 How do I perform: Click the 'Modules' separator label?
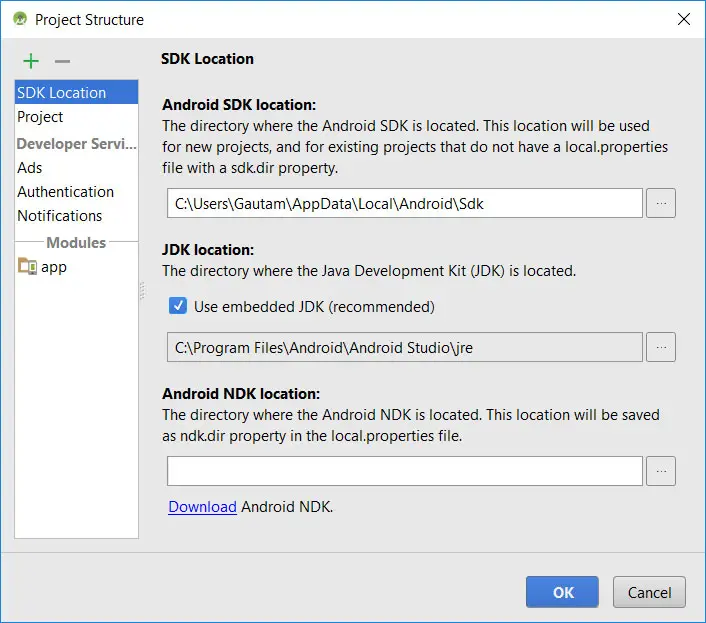click(76, 243)
